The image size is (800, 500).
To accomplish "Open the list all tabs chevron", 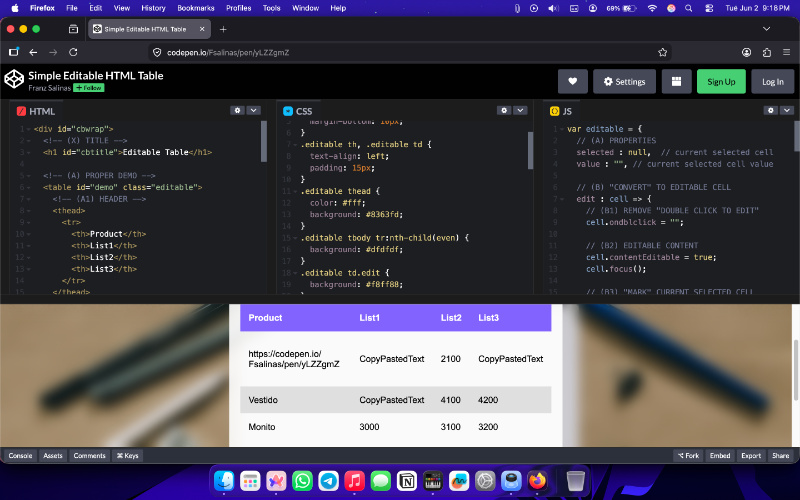I will coord(766,29).
